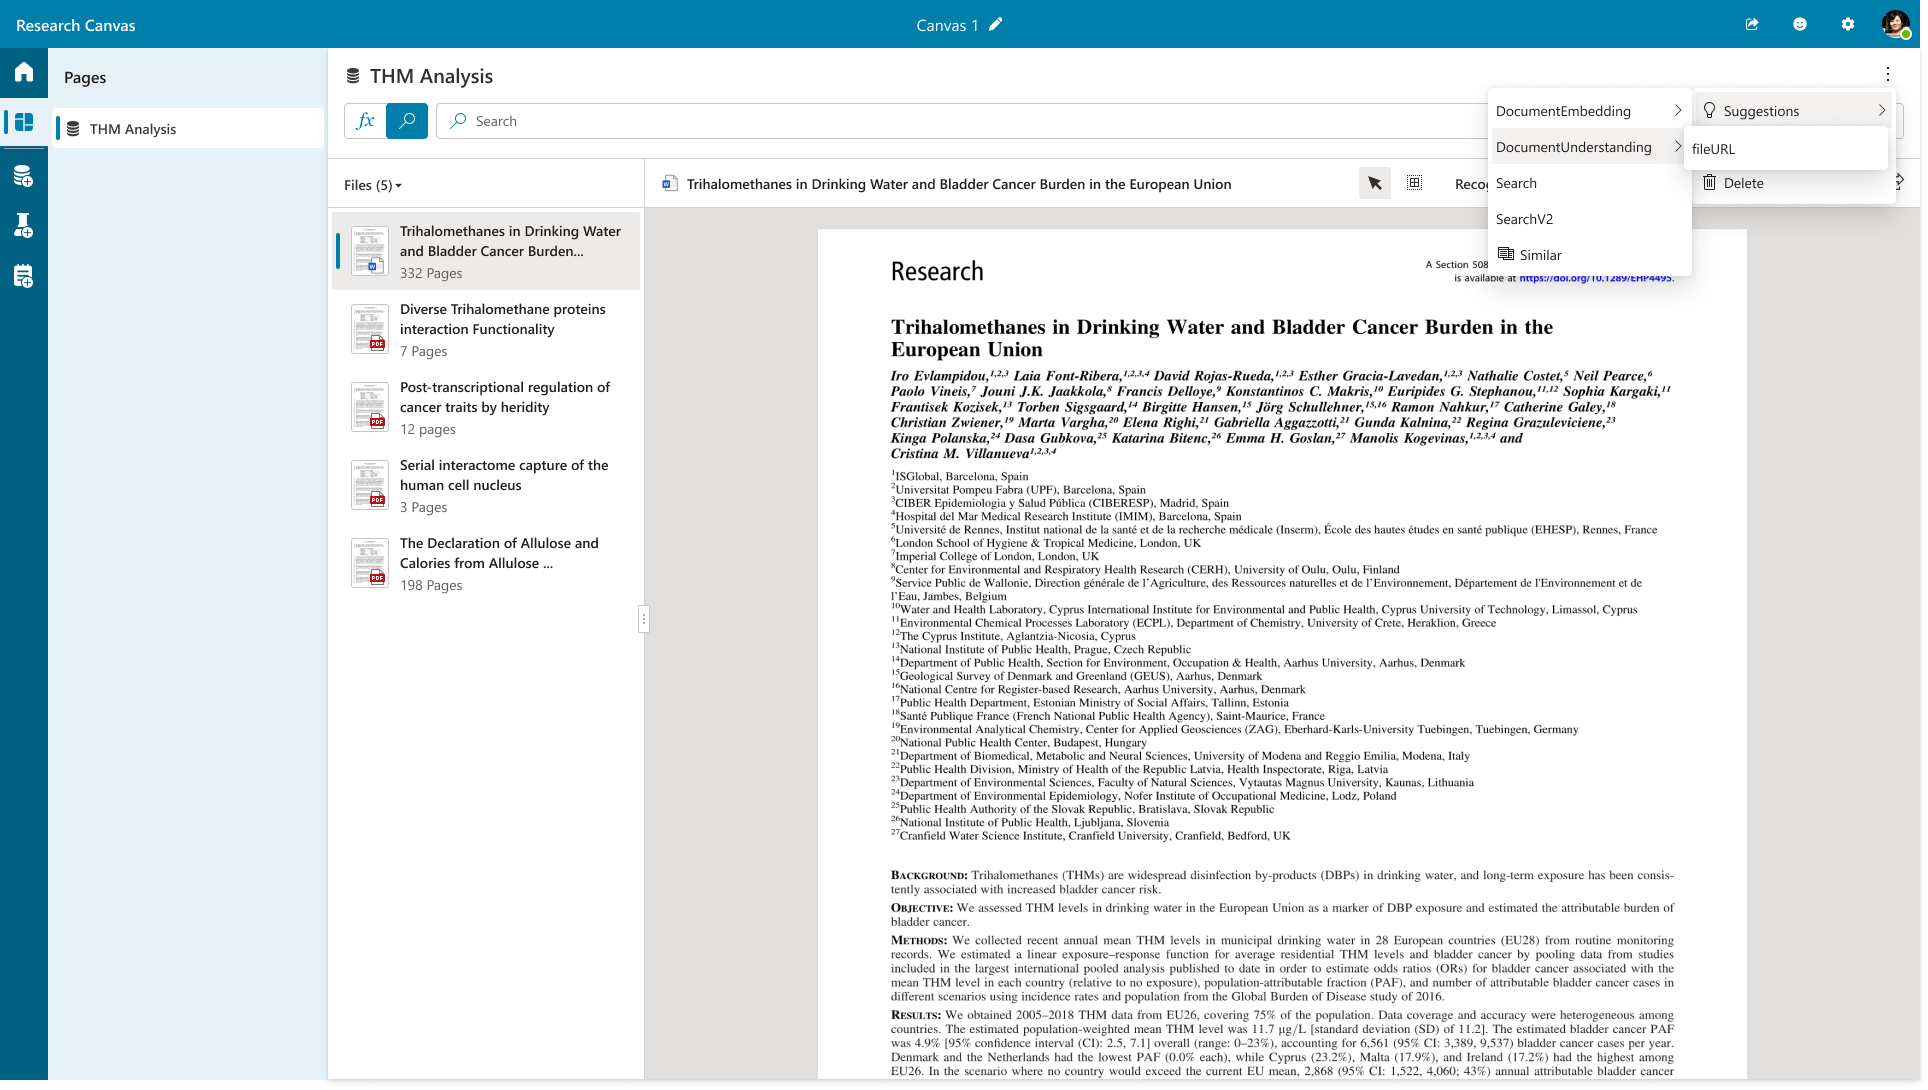Click the fileURL submenu option
This screenshot has height=1090, width=1928.
[x=1713, y=149]
